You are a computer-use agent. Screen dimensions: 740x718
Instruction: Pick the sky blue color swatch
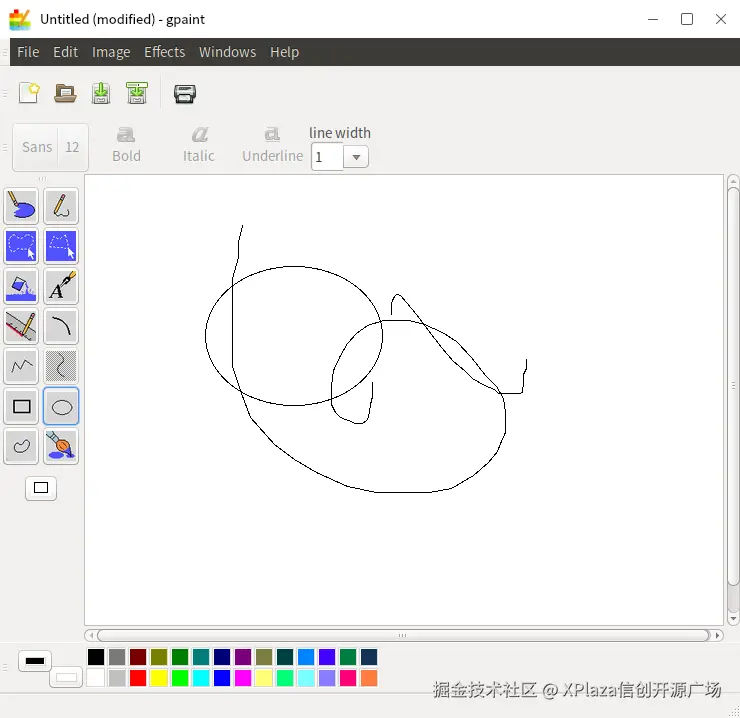click(306, 657)
